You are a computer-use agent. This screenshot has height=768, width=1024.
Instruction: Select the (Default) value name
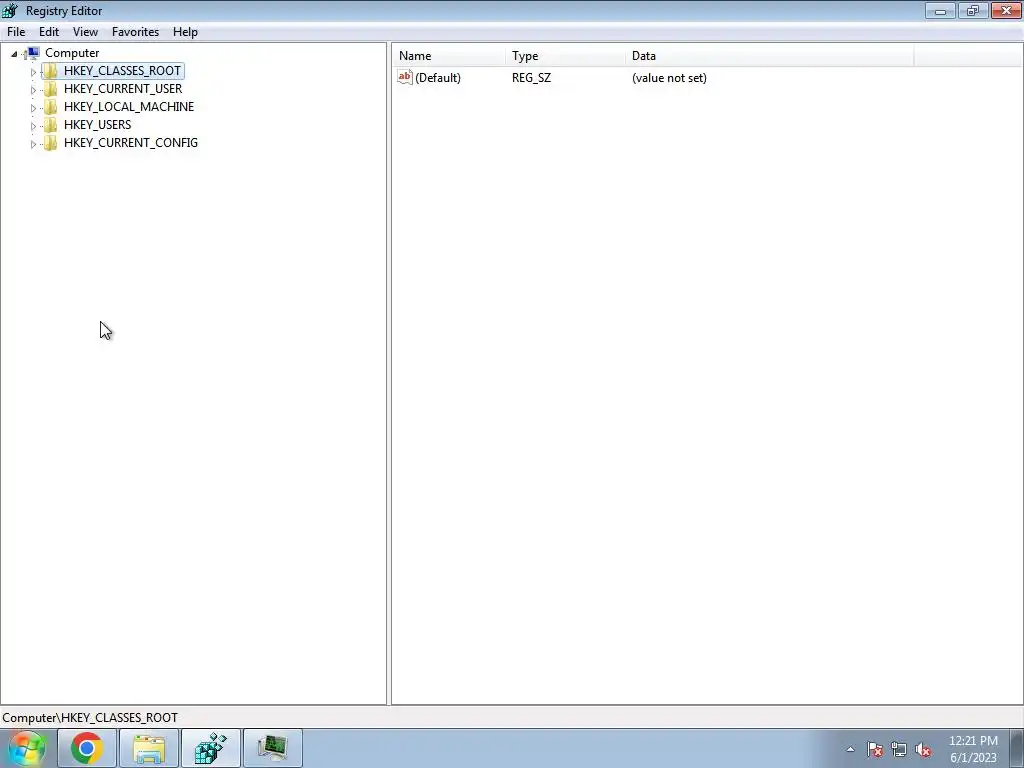coord(438,78)
